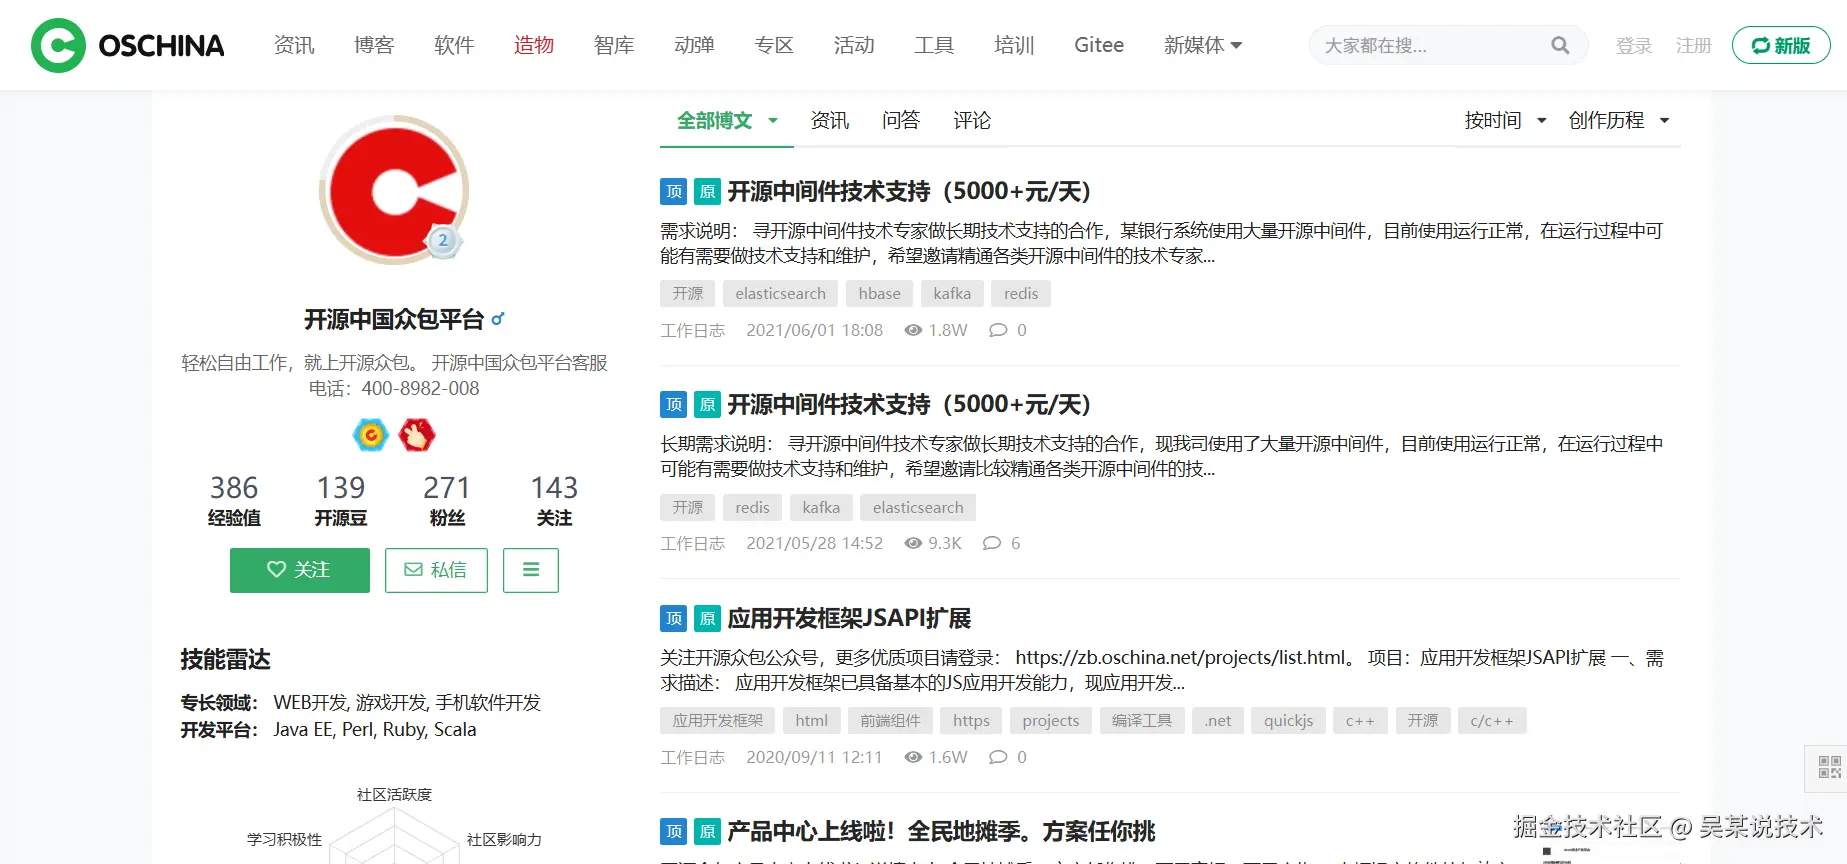Click the views eye icon next to 9.3K
Image resolution: width=1847 pixels, height=864 pixels.
913,543
